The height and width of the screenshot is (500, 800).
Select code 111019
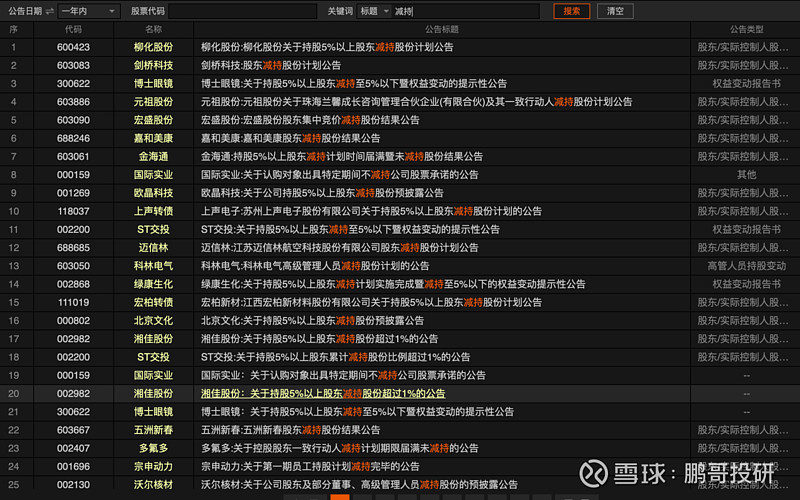tap(73, 303)
